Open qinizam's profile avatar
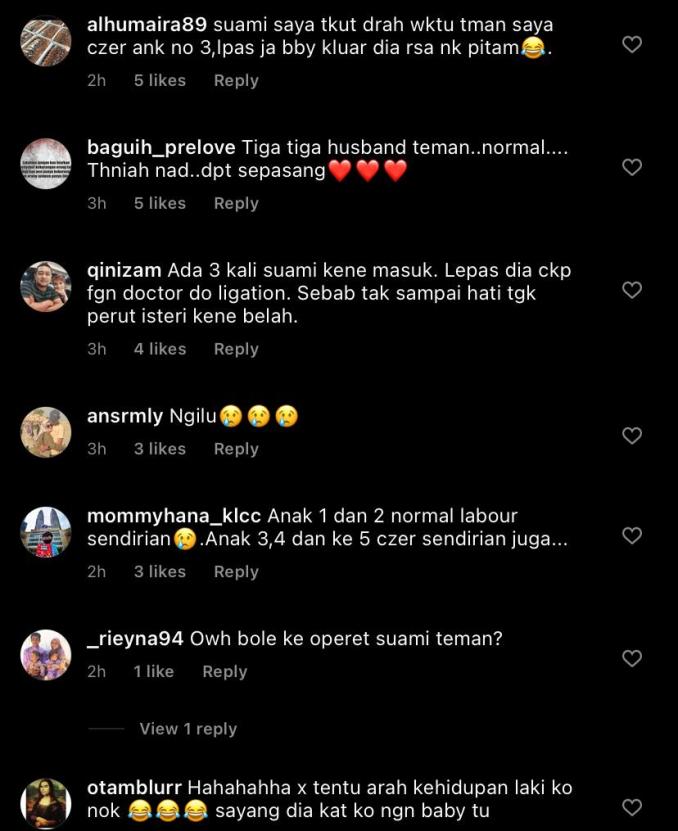This screenshot has height=831, width=678. (x=46, y=286)
